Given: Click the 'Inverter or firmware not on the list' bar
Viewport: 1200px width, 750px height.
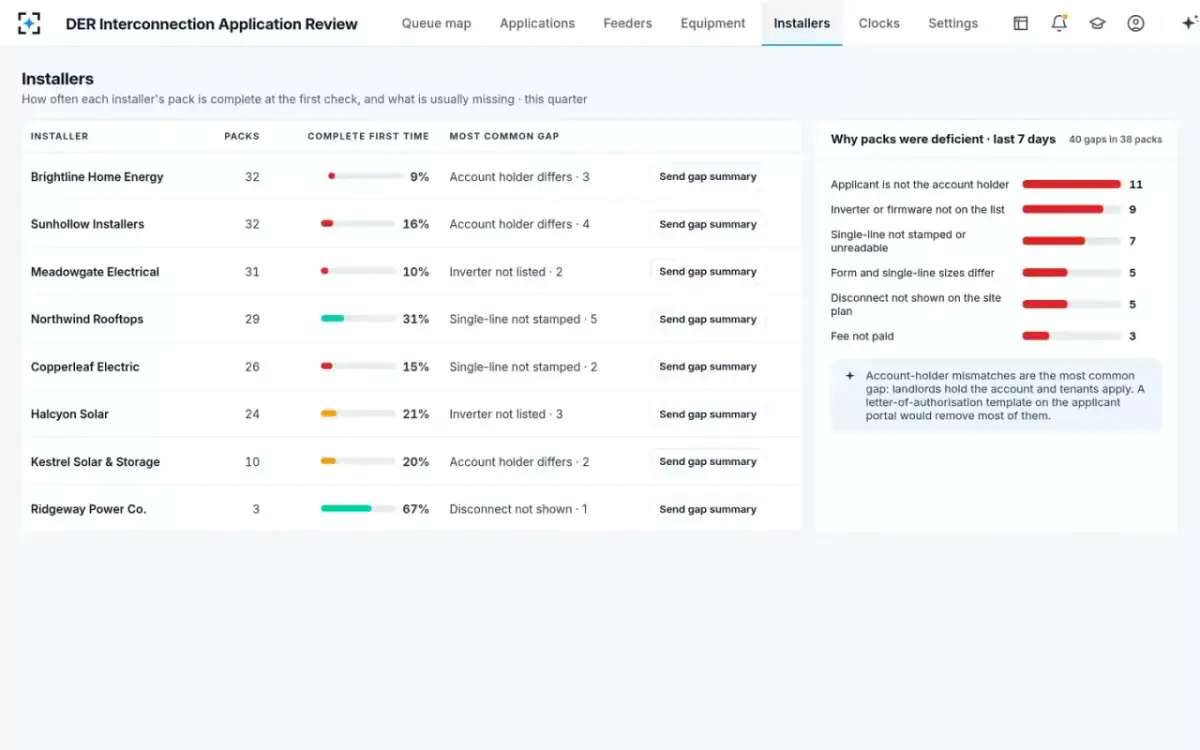Looking at the screenshot, I should (x=1071, y=210).
